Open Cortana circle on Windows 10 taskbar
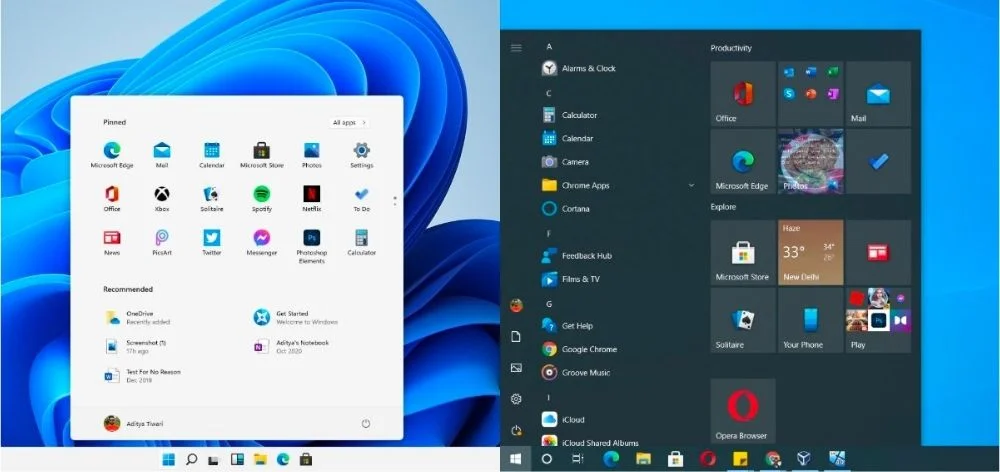 [547, 459]
